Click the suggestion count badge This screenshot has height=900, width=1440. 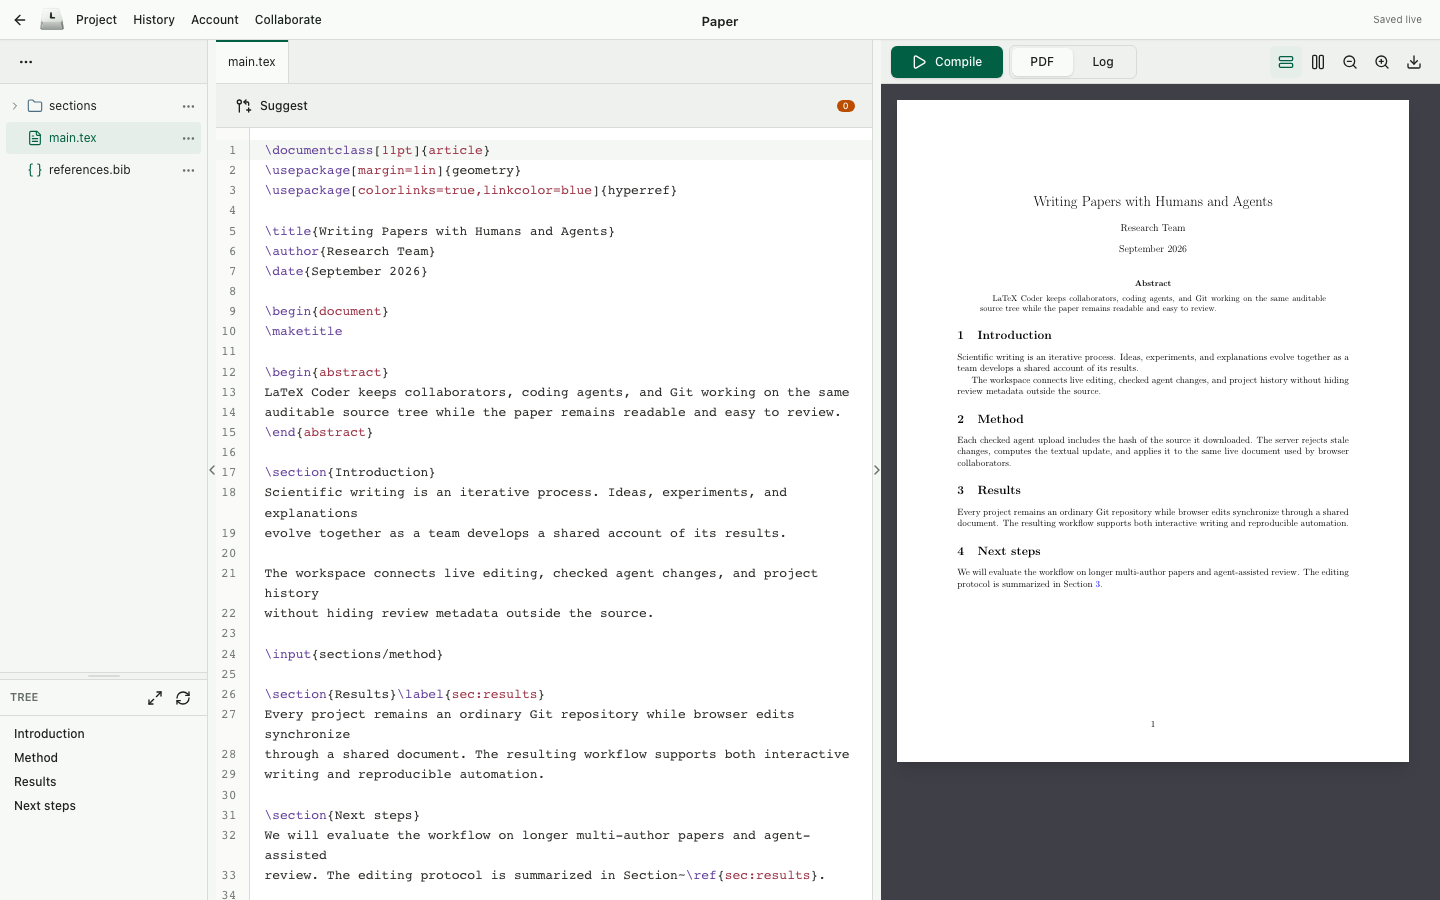point(846,106)
